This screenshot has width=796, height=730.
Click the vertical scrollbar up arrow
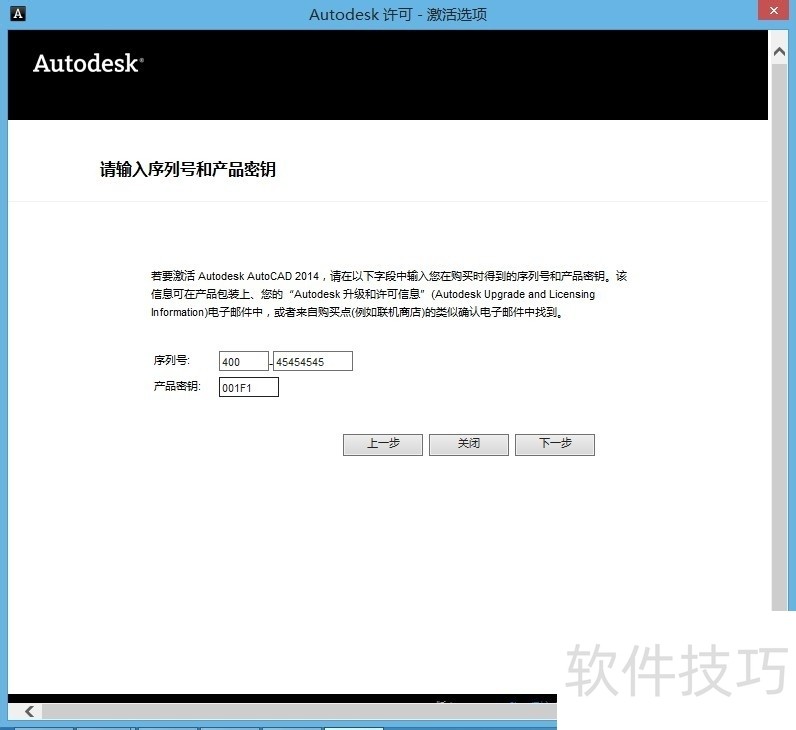pos(779,52)
